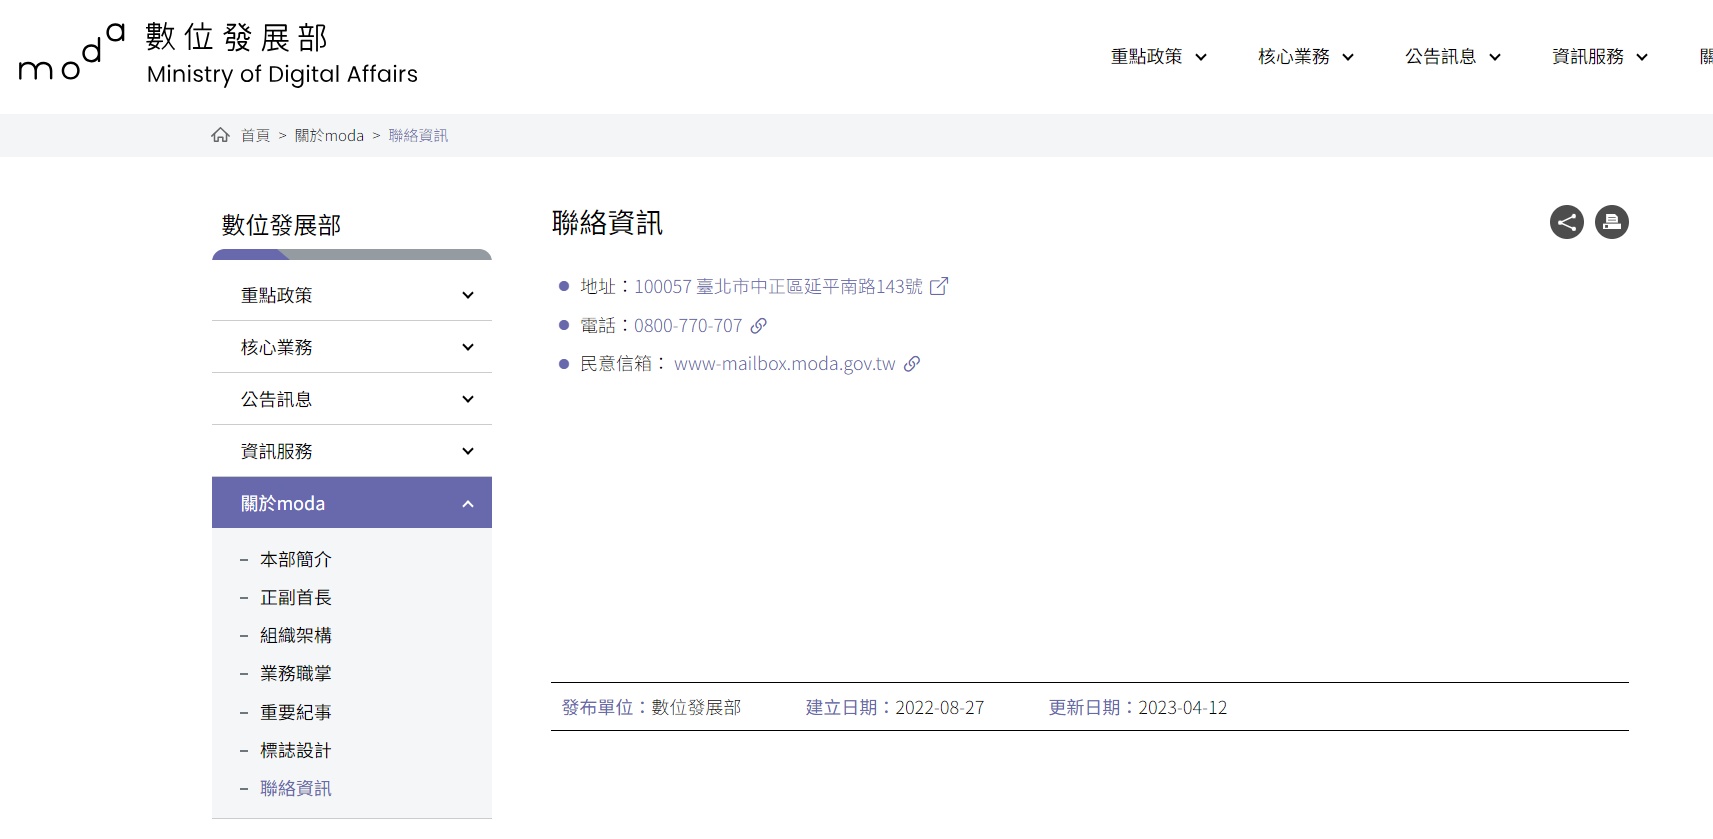Click the 發布單位:數位發展部 text

(651, 708)
